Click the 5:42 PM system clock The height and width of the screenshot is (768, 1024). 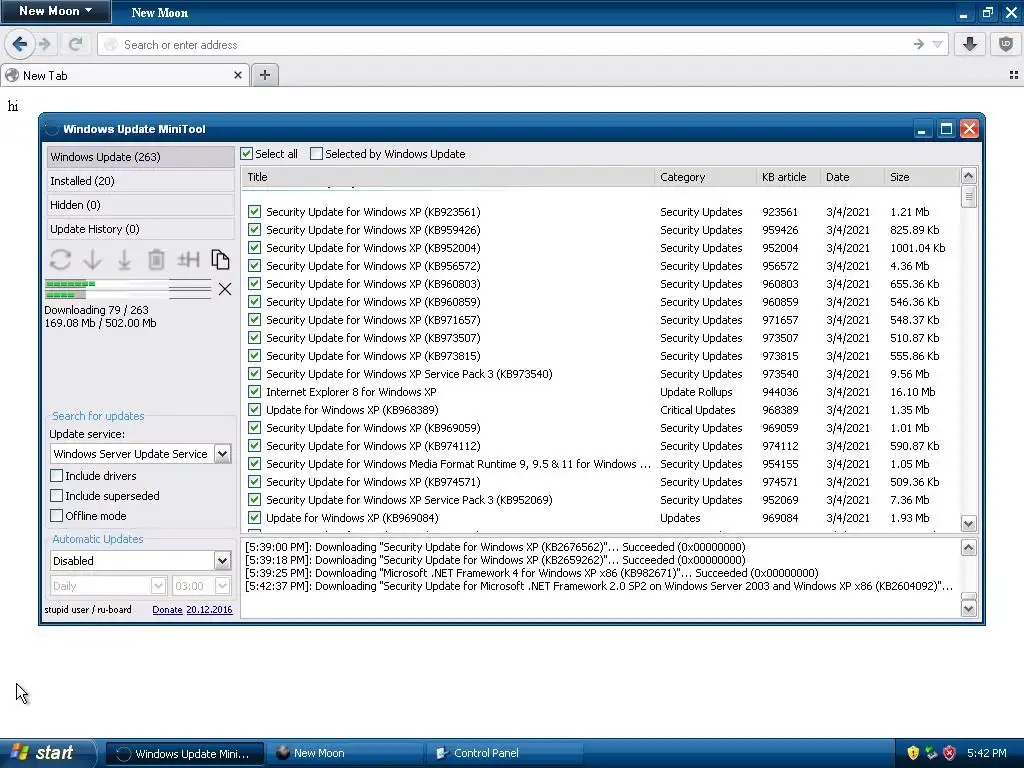click(x=986, y=753)
